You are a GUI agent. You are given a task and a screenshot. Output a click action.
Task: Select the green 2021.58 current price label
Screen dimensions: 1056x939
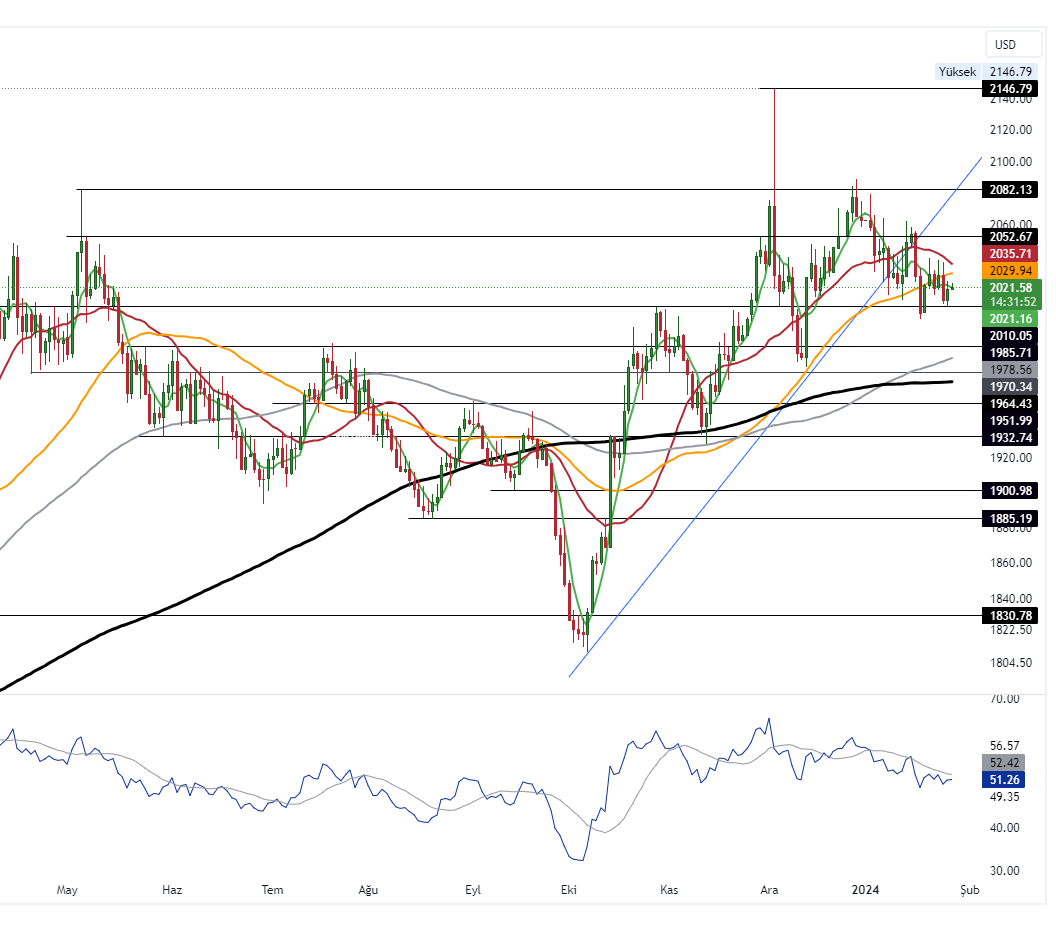(x=1010, y=288)
